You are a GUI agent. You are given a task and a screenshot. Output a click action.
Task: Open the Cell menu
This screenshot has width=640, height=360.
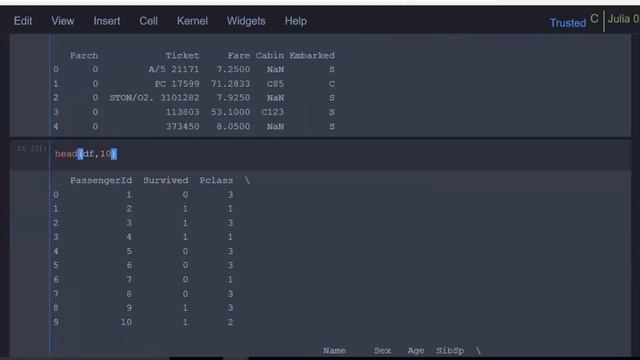point(149,21)
